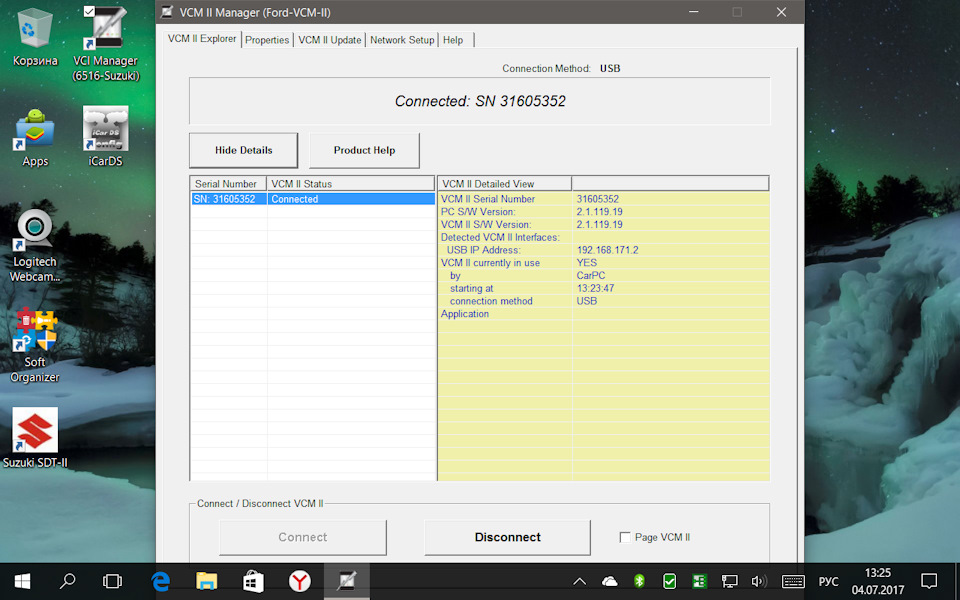Select the SN: 31605352 device row
Image resolution: width=960 pixels, height=600 pixels.
pos(313,199)
